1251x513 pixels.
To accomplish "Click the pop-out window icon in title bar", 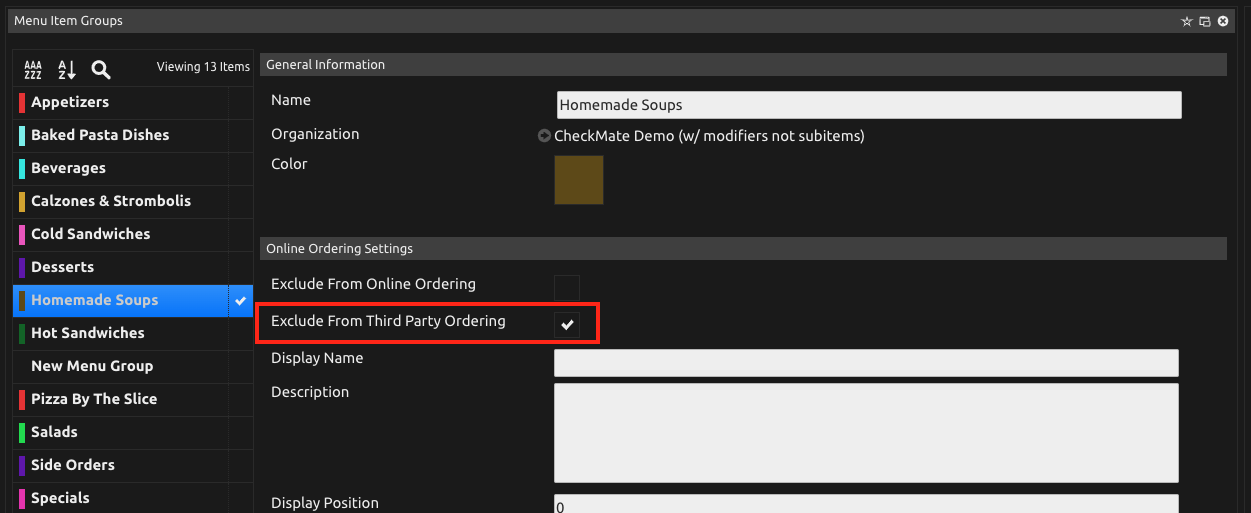I will tap(1204, 21).
